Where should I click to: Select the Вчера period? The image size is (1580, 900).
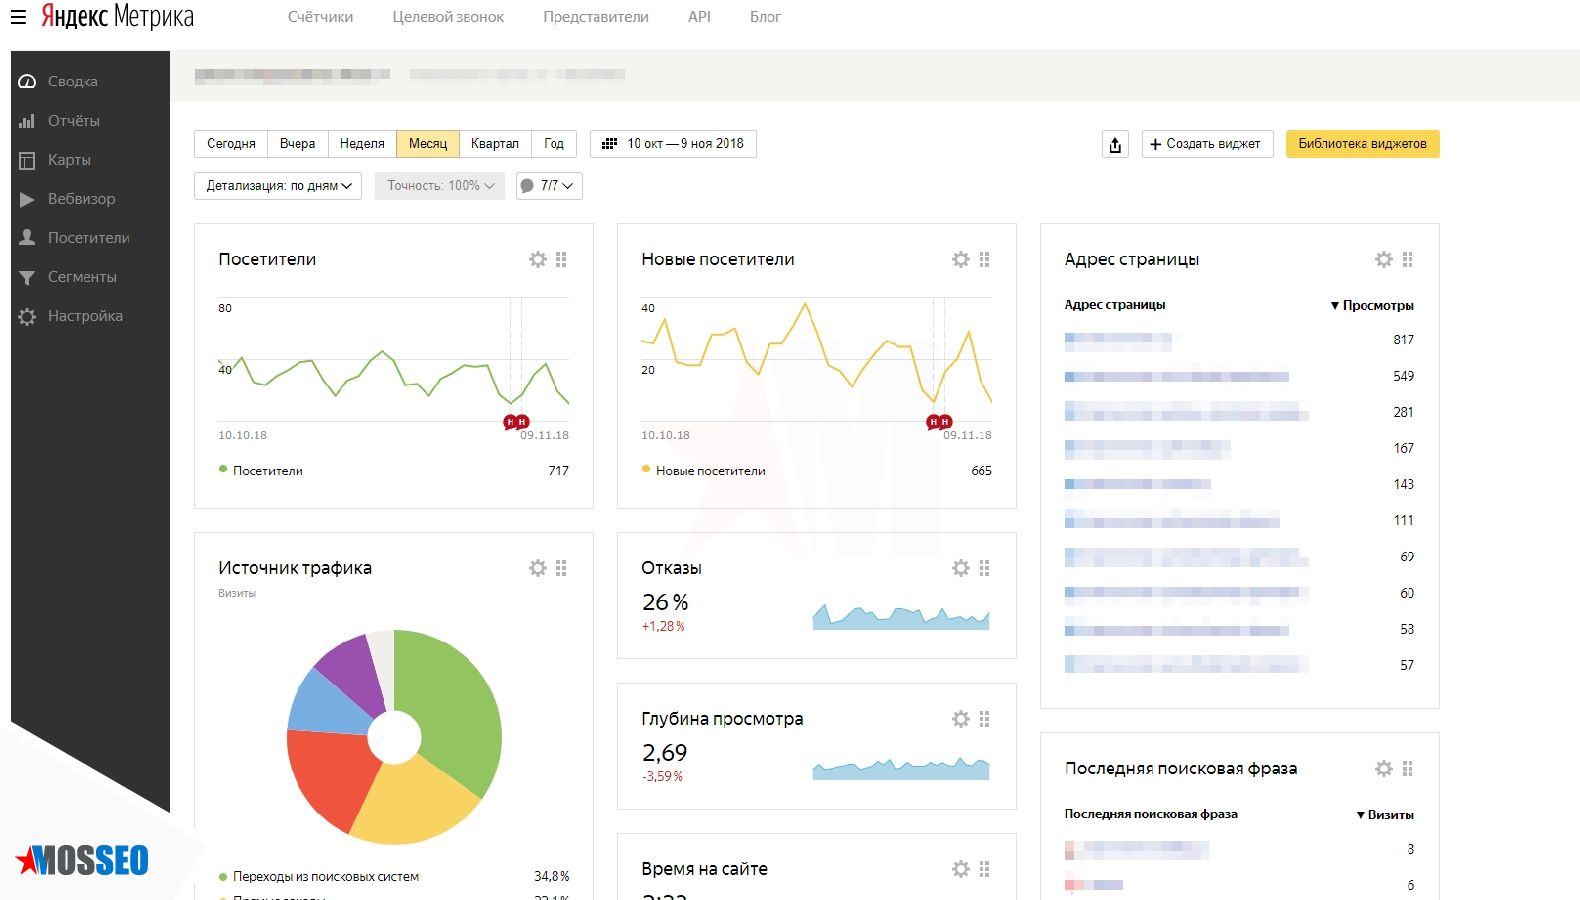tap(297, 144)
